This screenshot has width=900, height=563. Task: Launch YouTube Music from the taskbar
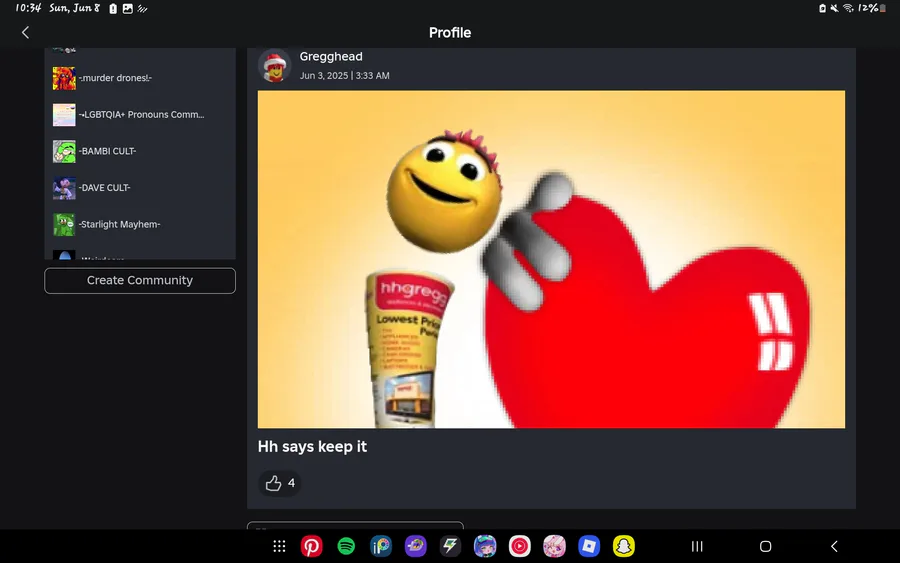coord(520,546)
